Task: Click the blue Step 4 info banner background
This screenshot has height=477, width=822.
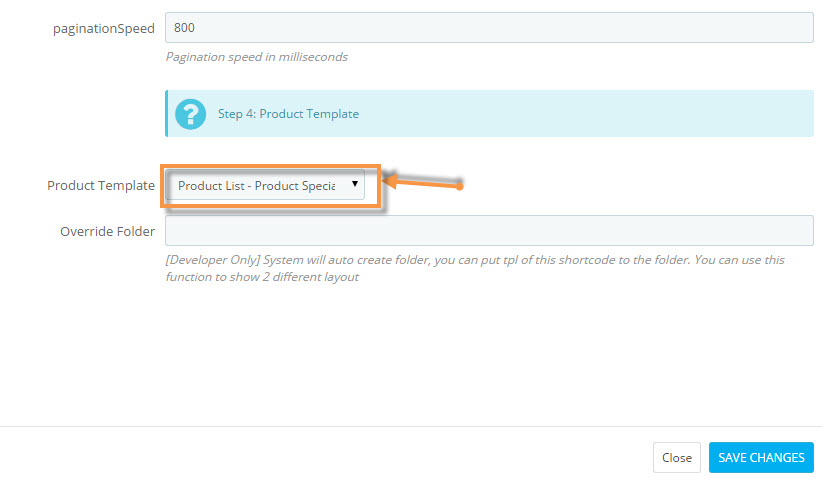Action: pyautogui.click(x=577, y=113)
